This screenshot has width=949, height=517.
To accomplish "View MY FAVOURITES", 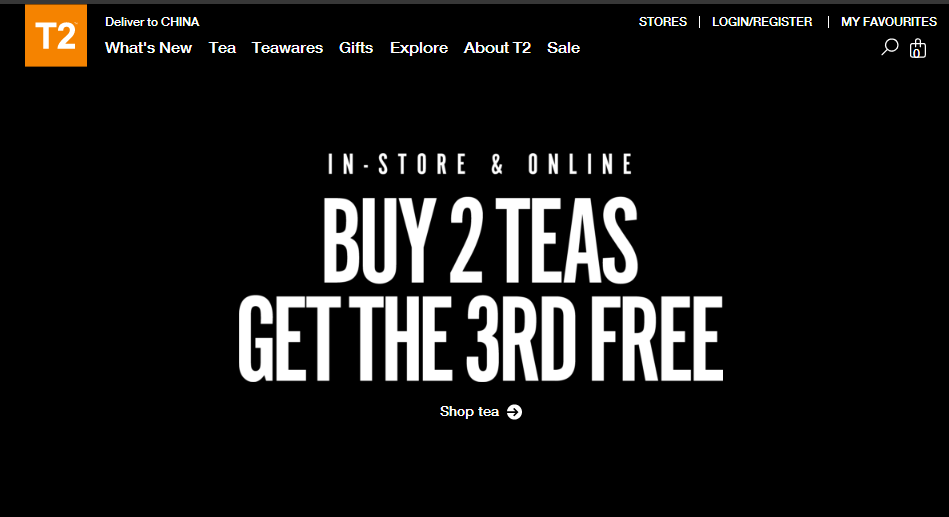I will (x=889, y=22).
